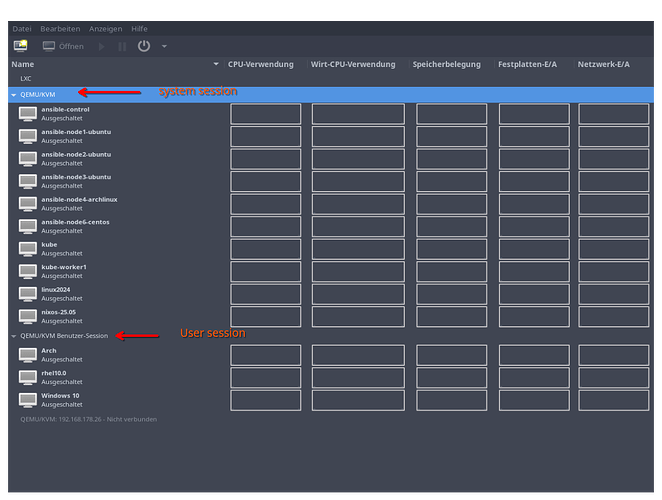
Task: Click the Öffnen toolbar button
Action: [63, 46]
